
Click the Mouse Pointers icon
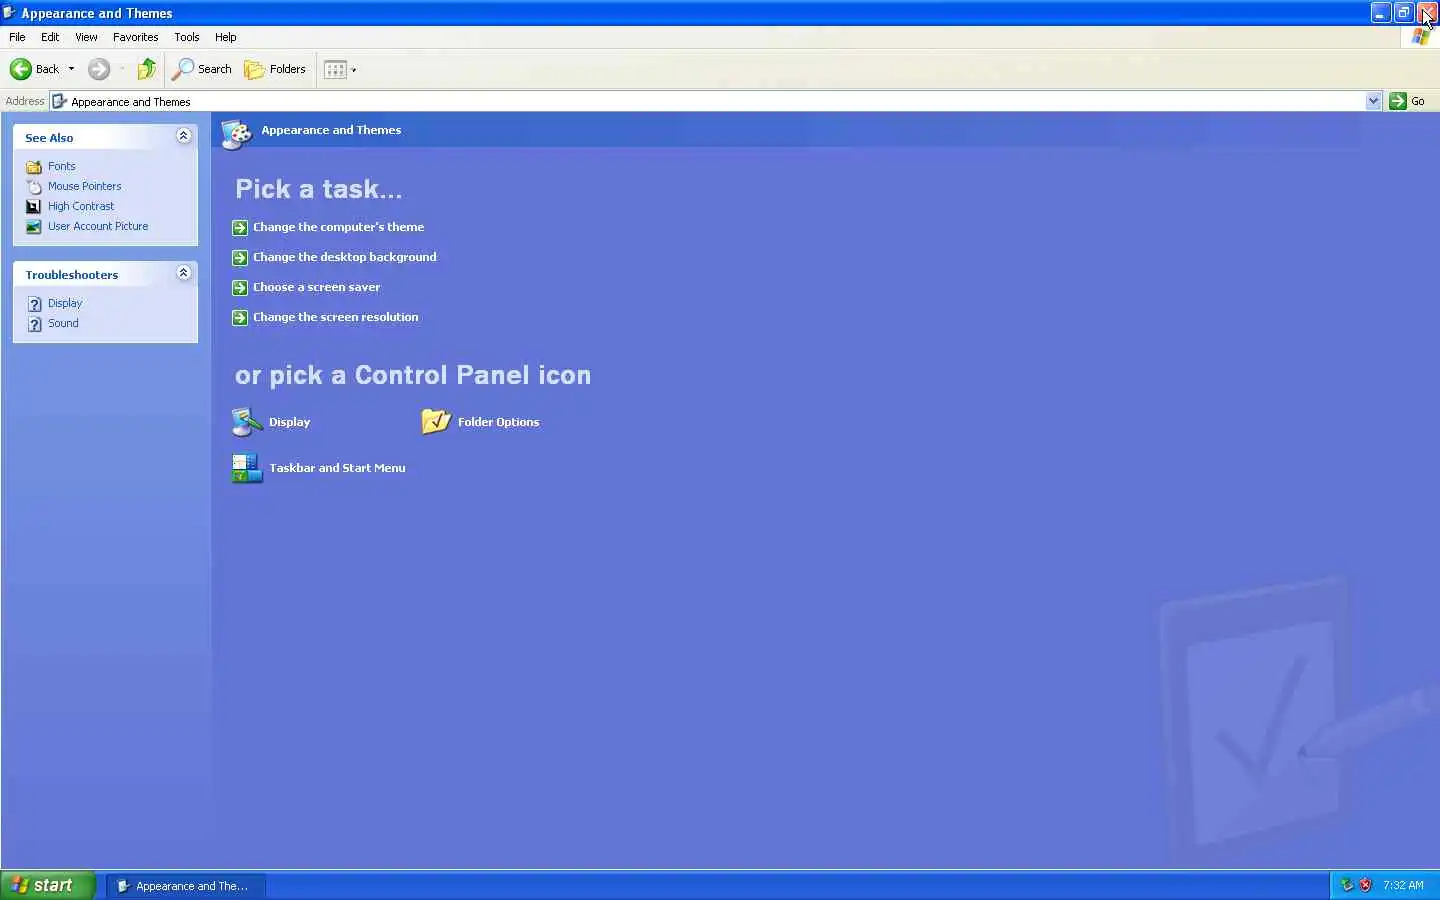pos(34,187)
